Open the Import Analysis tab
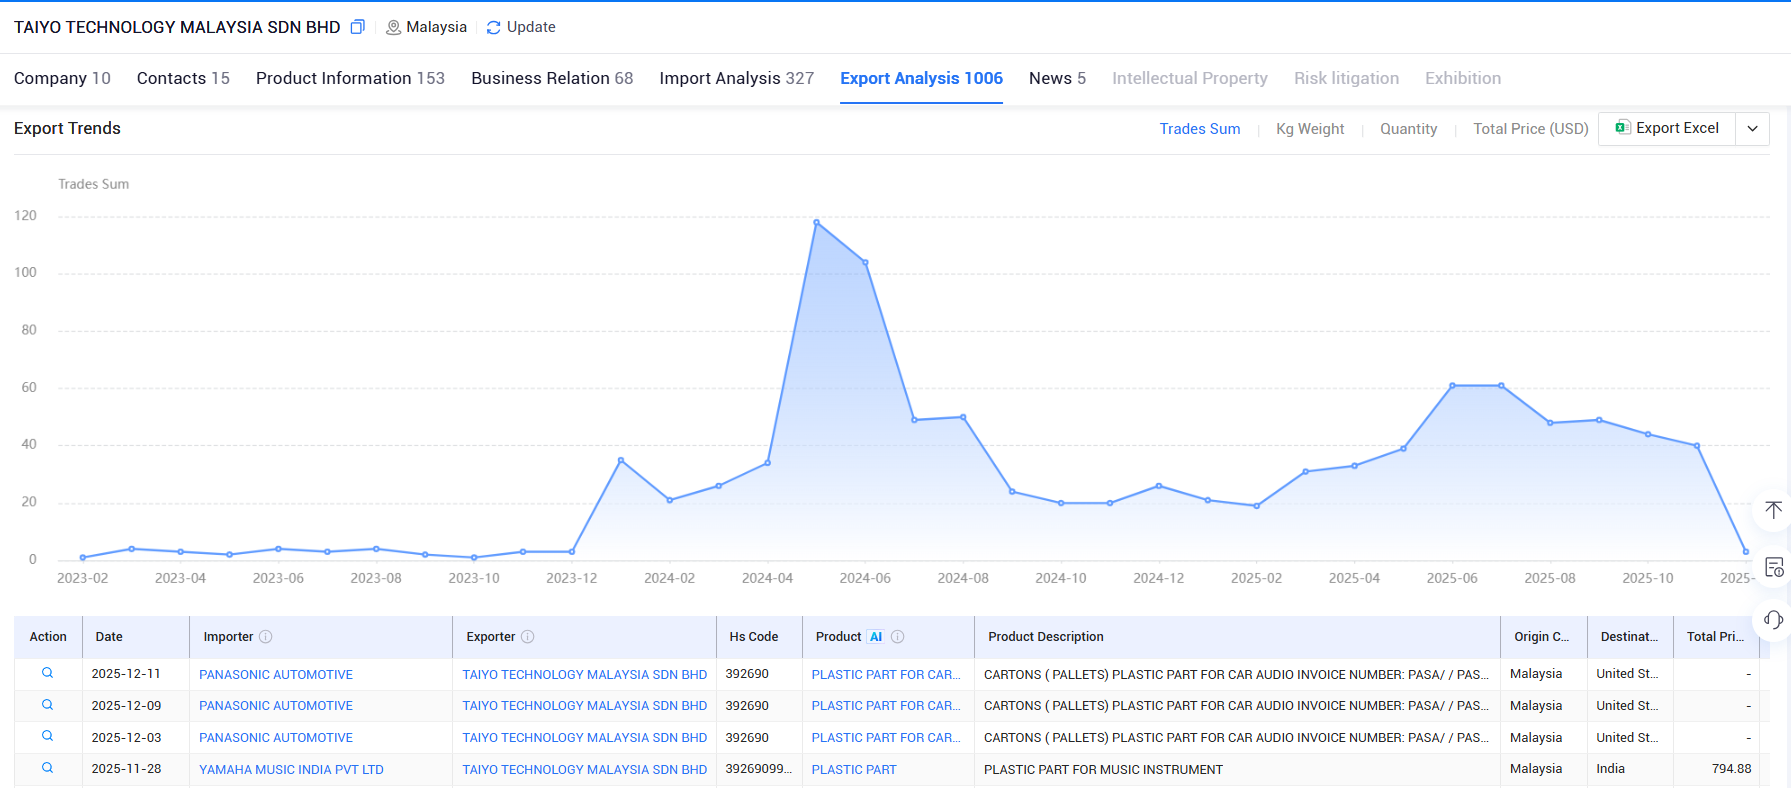This screenshot has height=788, width=1791. coord(737,78)
